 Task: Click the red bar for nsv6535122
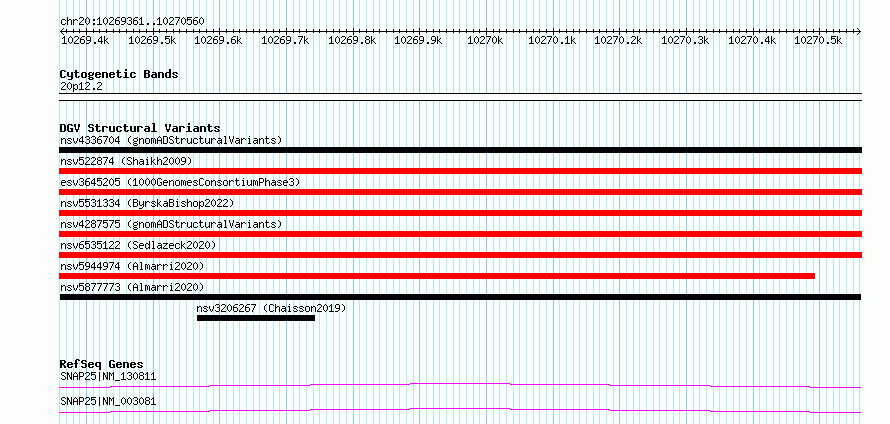pos(460,255)
